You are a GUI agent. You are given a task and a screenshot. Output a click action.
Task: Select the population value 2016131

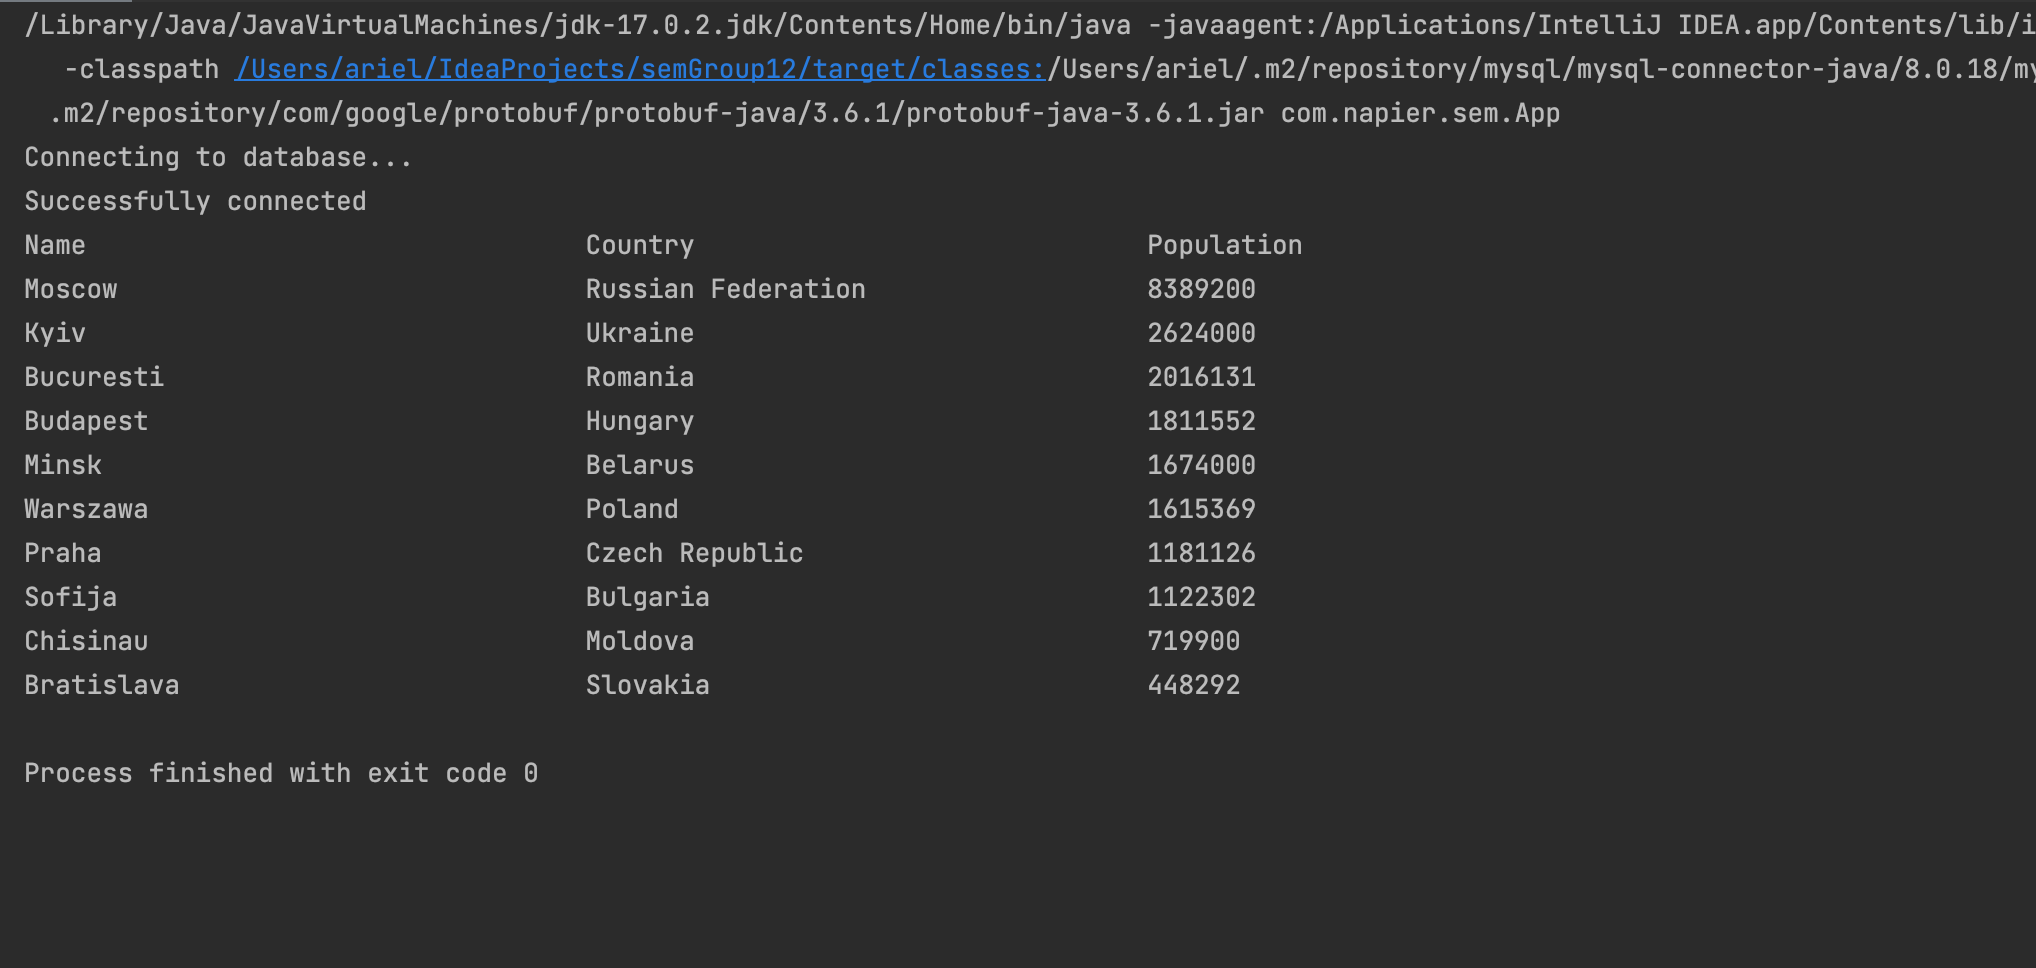pos(1201,377)
